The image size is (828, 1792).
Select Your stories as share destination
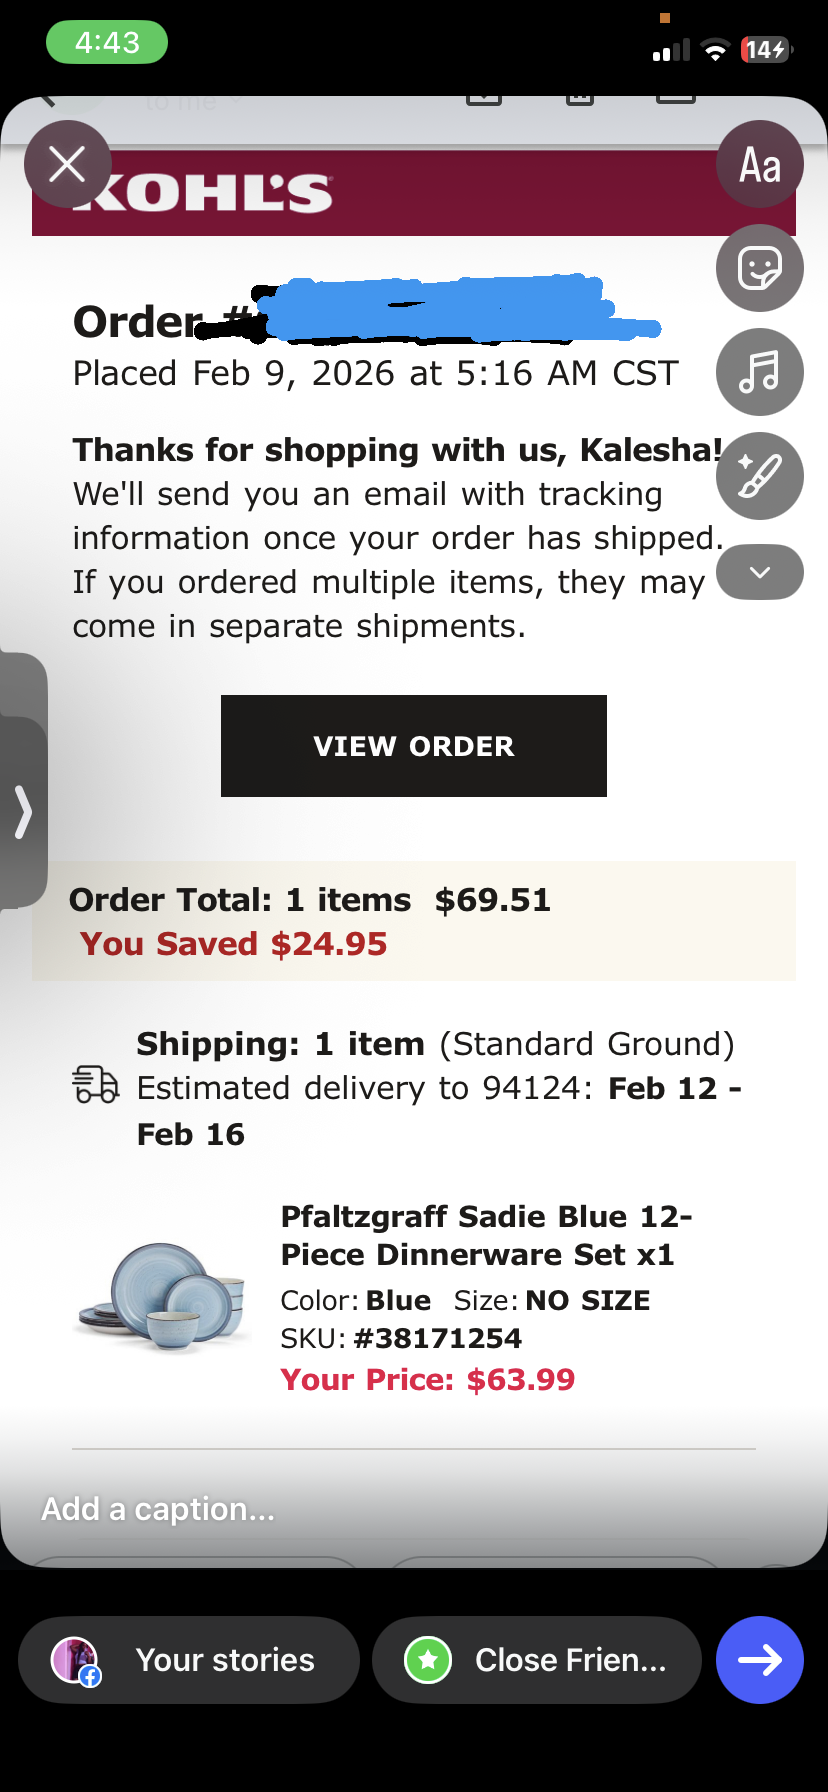pyautogui.click(x=188, y=1660)
